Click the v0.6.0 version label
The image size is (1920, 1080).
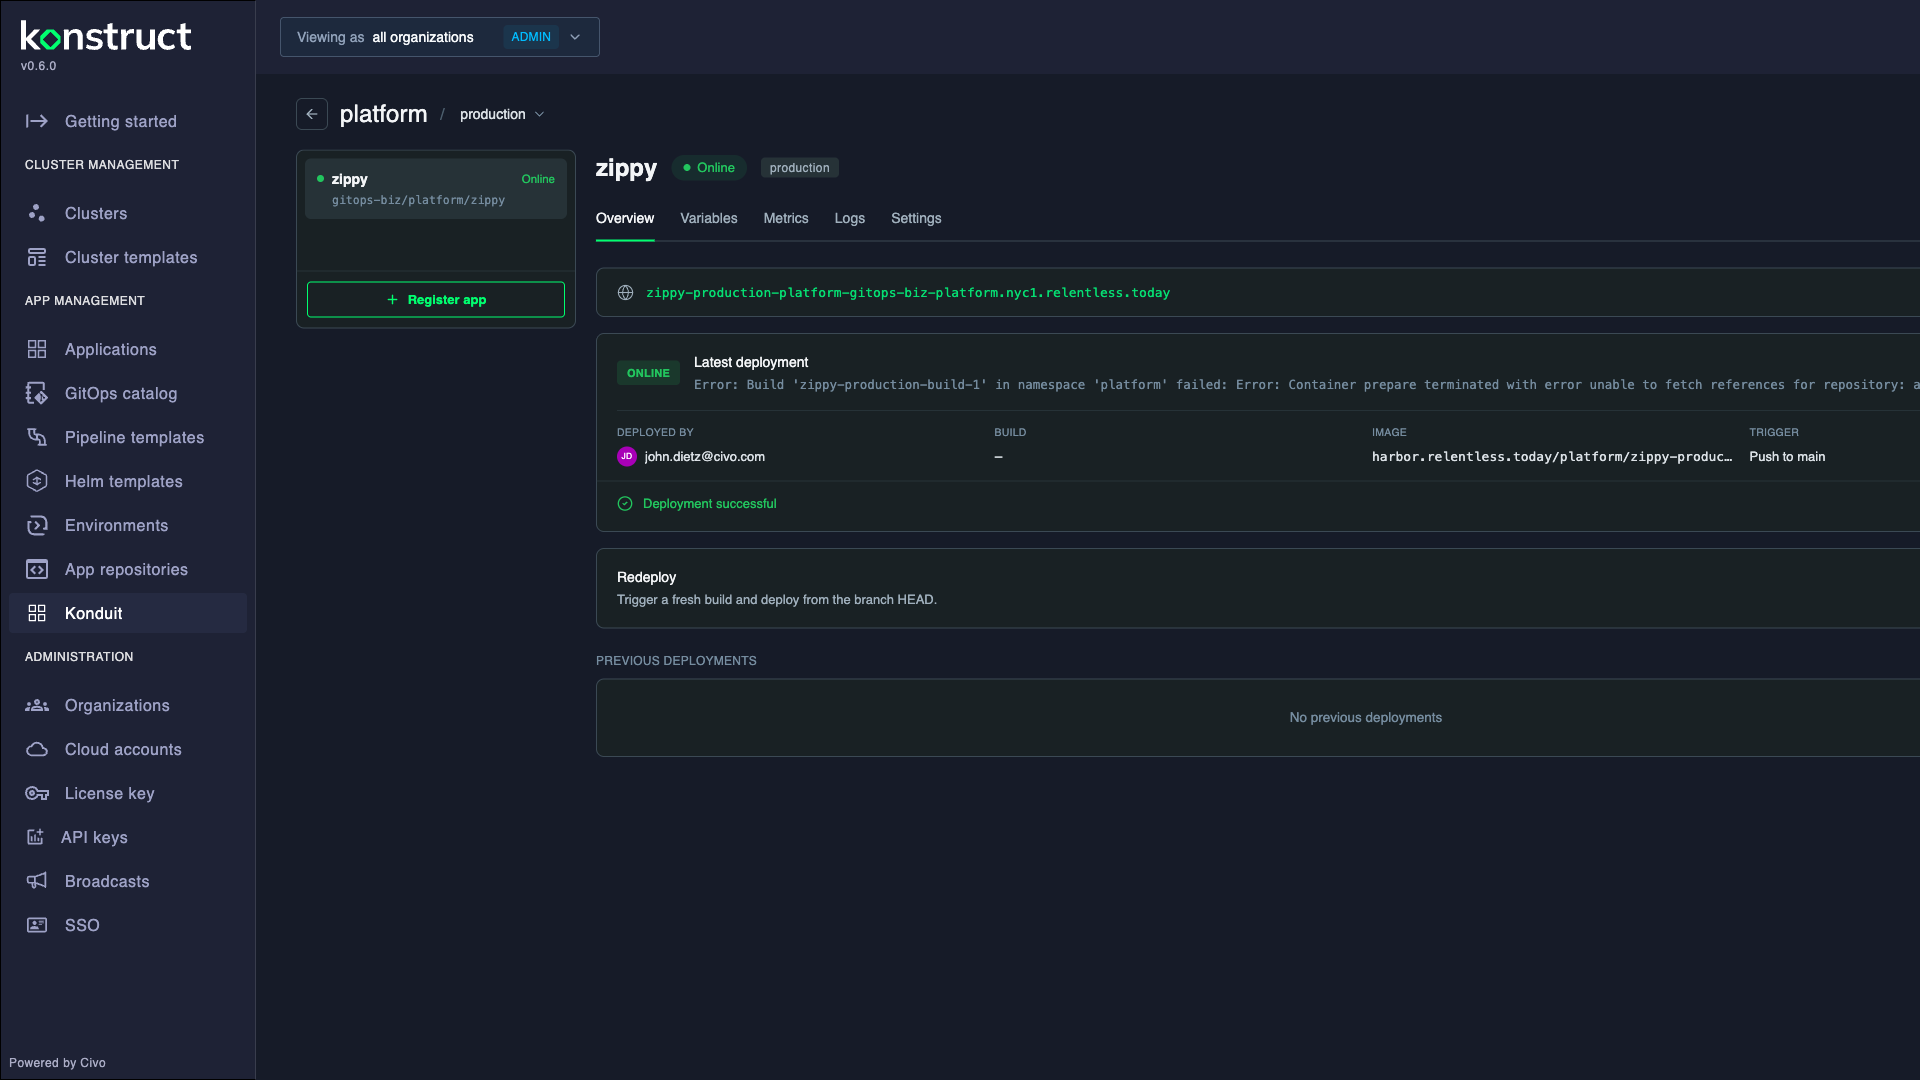pos(38,66)
